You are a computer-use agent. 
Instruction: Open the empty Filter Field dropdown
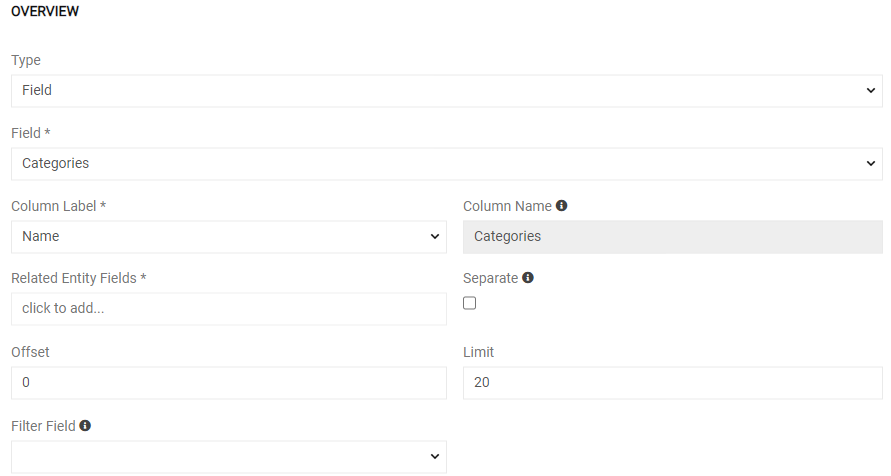point(229,457)
